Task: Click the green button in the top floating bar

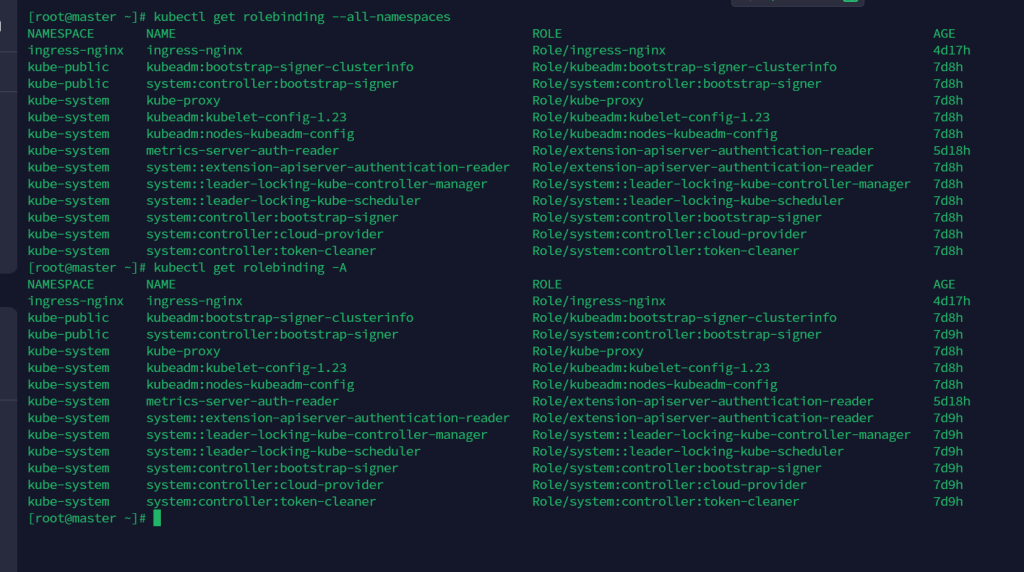Action: [x=849, y=2]
